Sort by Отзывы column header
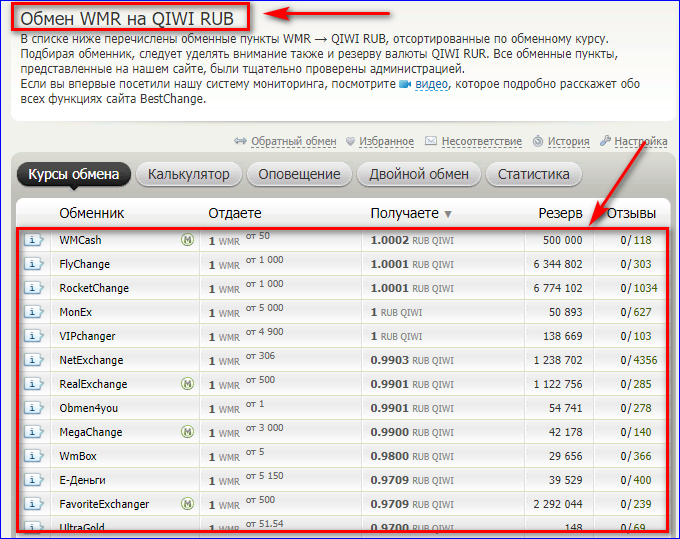 [631, 213]
